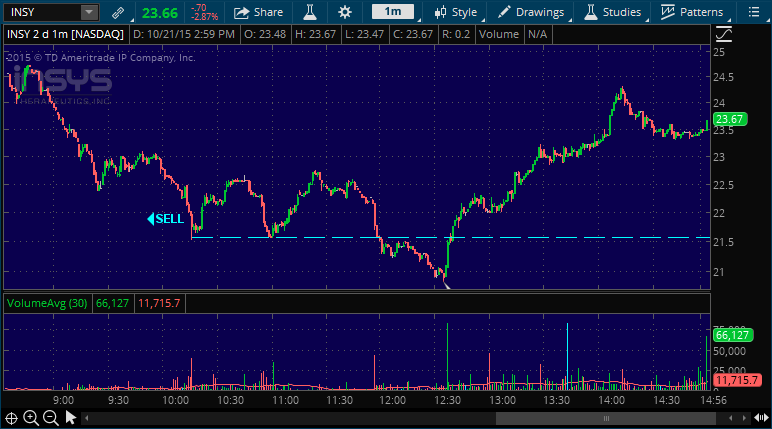This screenshot has height=429, width=772.
Task: Open chart settings gear icon
Action: click(345, 12)
